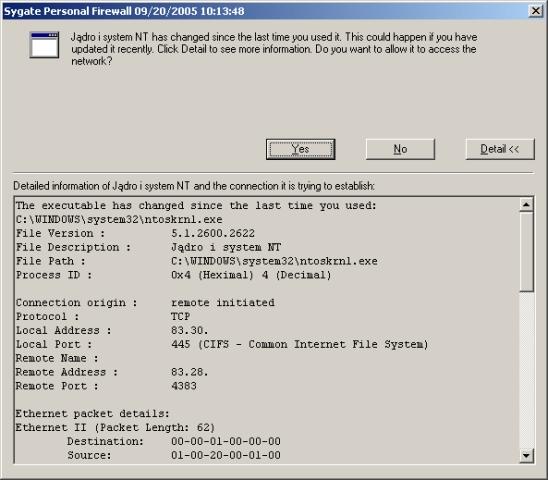The width and height of the screenshot is (548, 480).
Task: Click the Destination MAC address 00-00-01-00-00-00
Action: click(x=226, y=442)
